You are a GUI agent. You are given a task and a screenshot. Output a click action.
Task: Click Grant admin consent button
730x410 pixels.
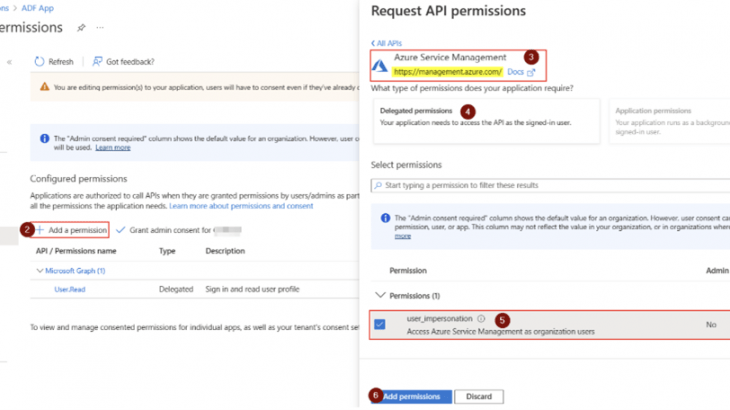[x=179, y=230]
